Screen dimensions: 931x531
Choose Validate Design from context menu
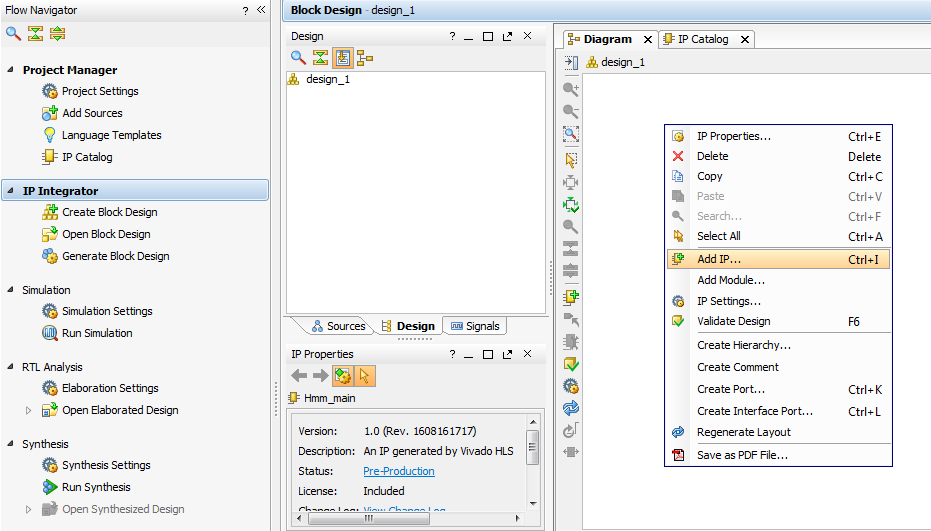coord(778,321)
